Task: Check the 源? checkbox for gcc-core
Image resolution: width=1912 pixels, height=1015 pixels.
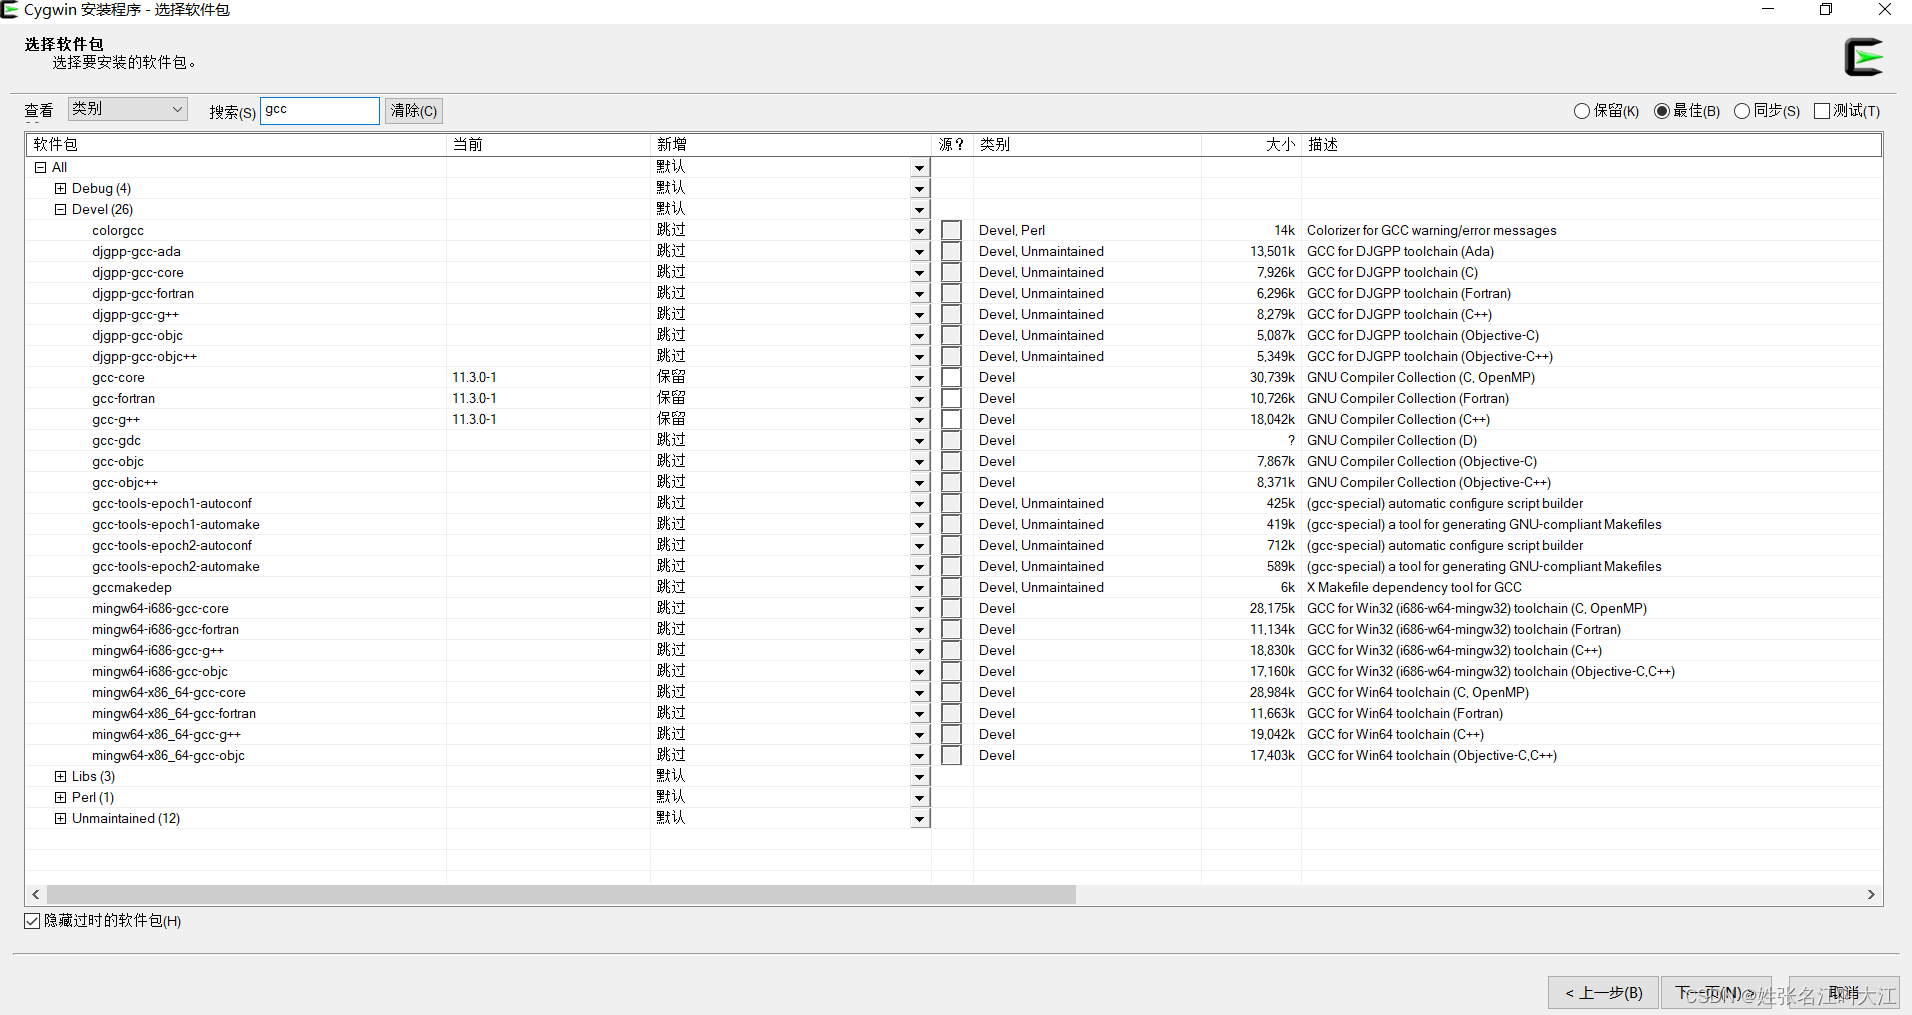Action: pos(951,377)
